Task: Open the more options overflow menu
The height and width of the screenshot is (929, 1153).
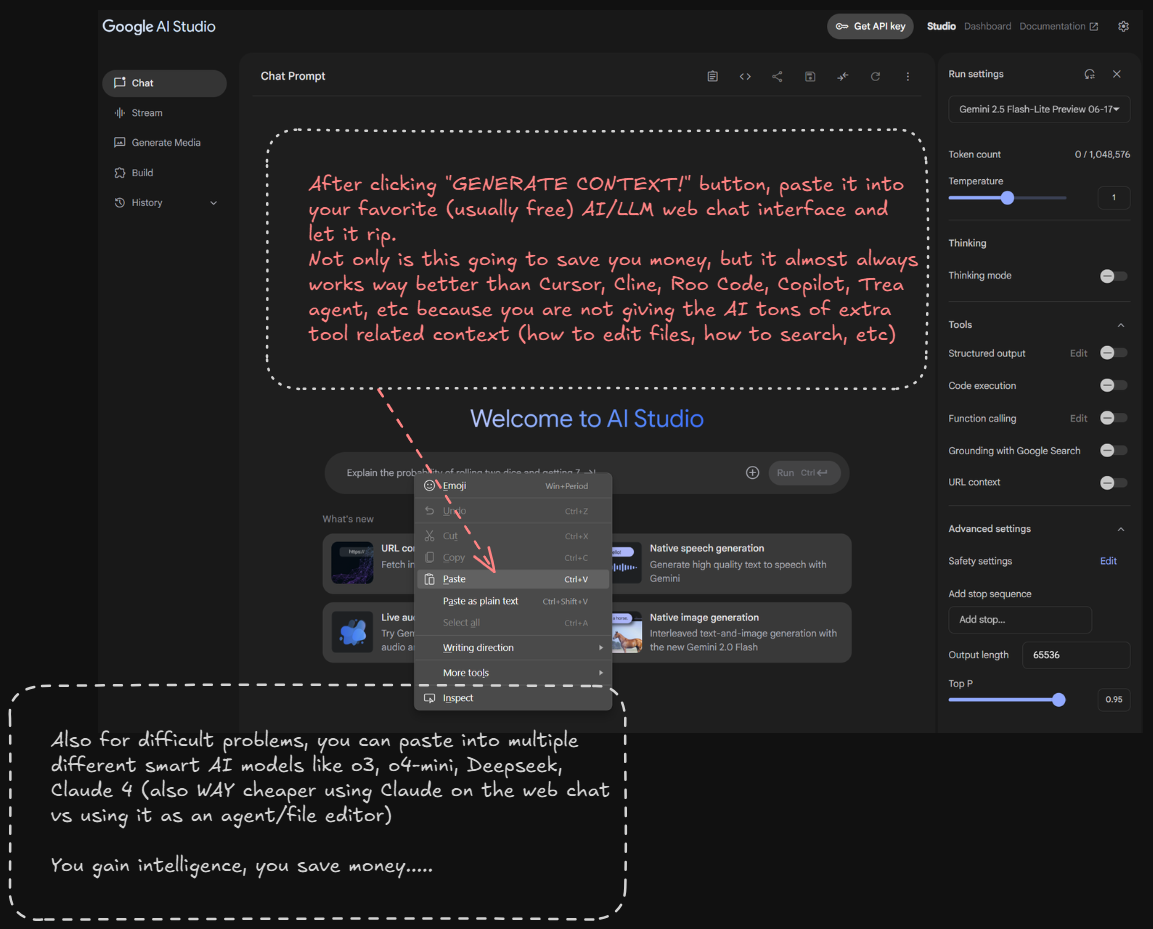Action: tap(907, 76)
